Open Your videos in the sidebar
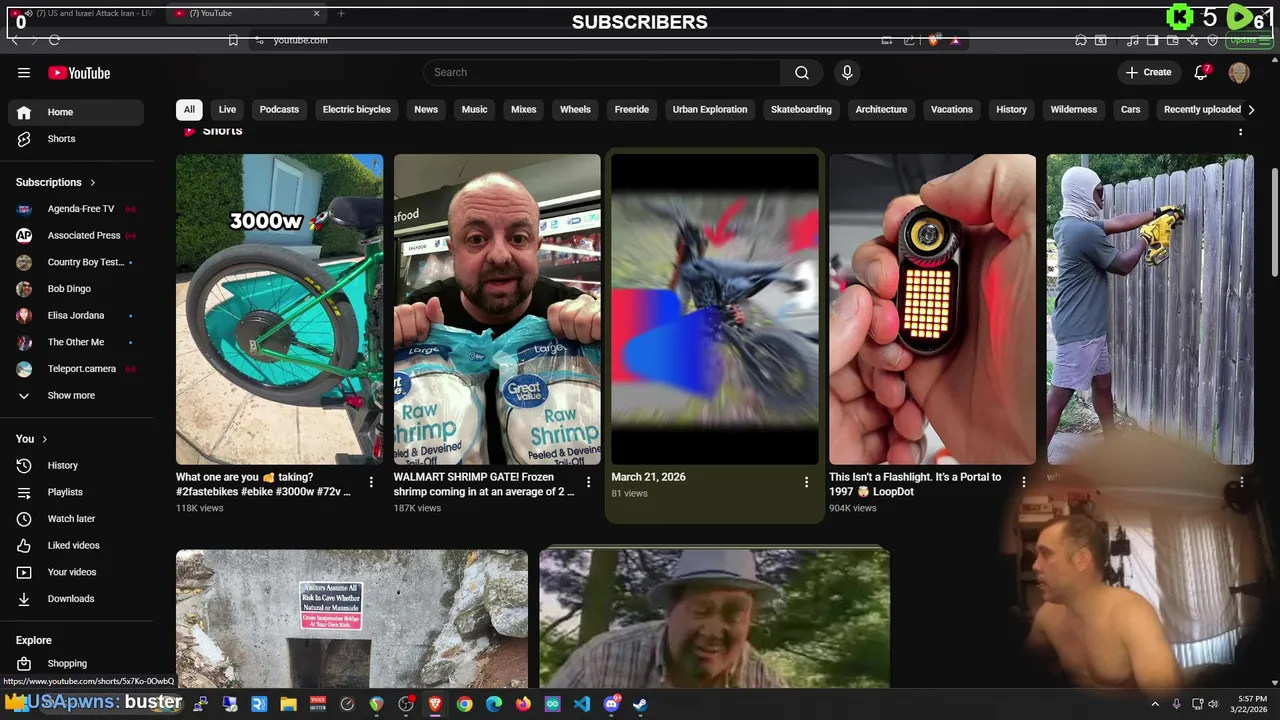This screenshot has width=1280, height=720. [x=76, y=572]
